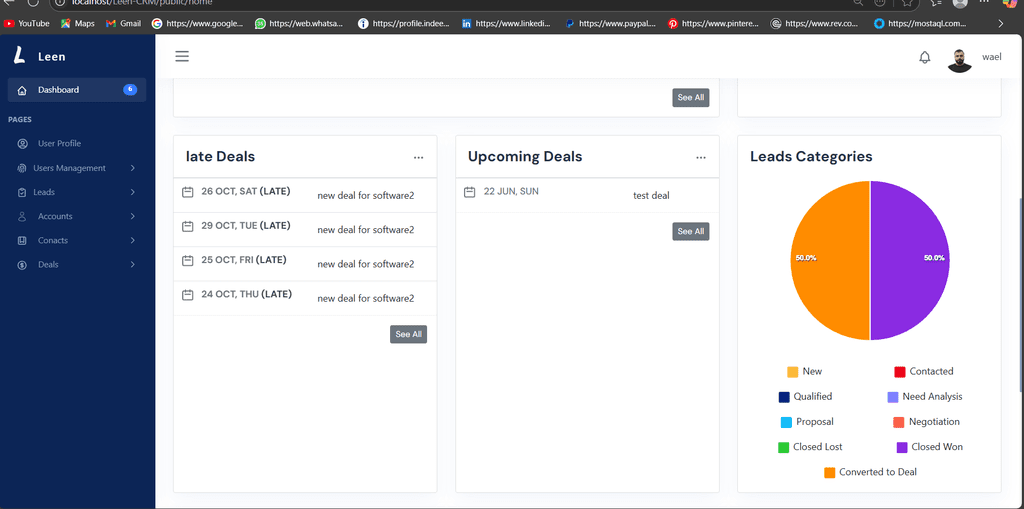Screen dimensions: 1024x509
Task: Select Dashboard menu item
Action: pos(77,90)
